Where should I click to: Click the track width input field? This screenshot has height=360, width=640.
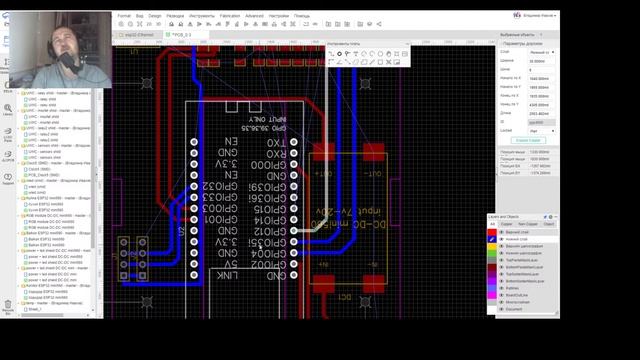pyautogui.click(x=542, y=61)
